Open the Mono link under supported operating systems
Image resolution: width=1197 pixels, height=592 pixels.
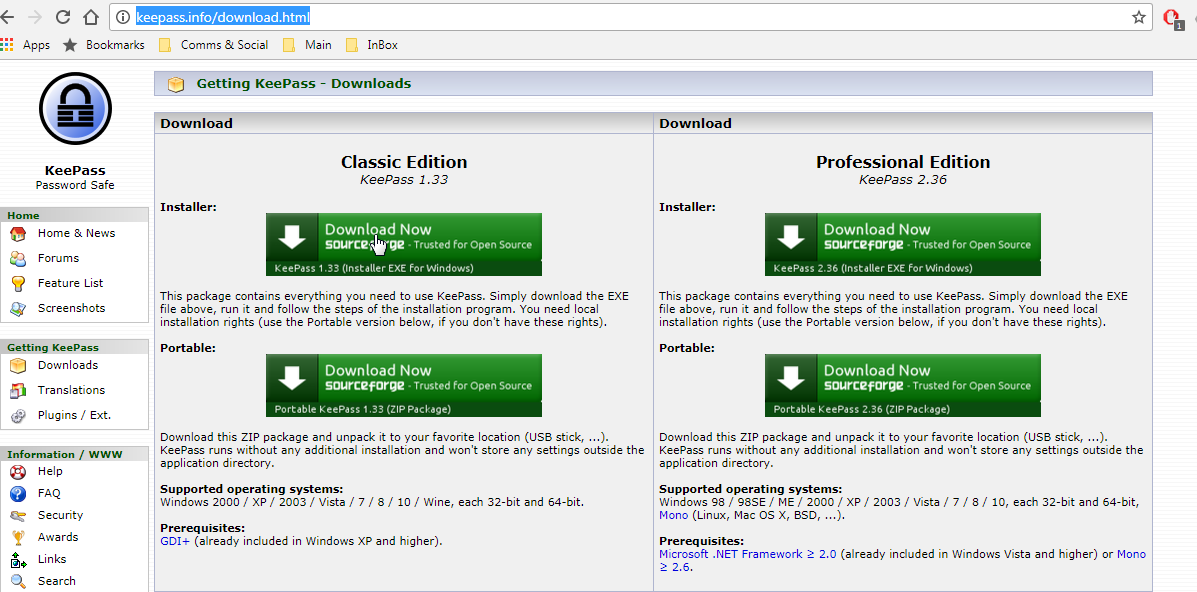pyautogui.click(x=673, y=515)
